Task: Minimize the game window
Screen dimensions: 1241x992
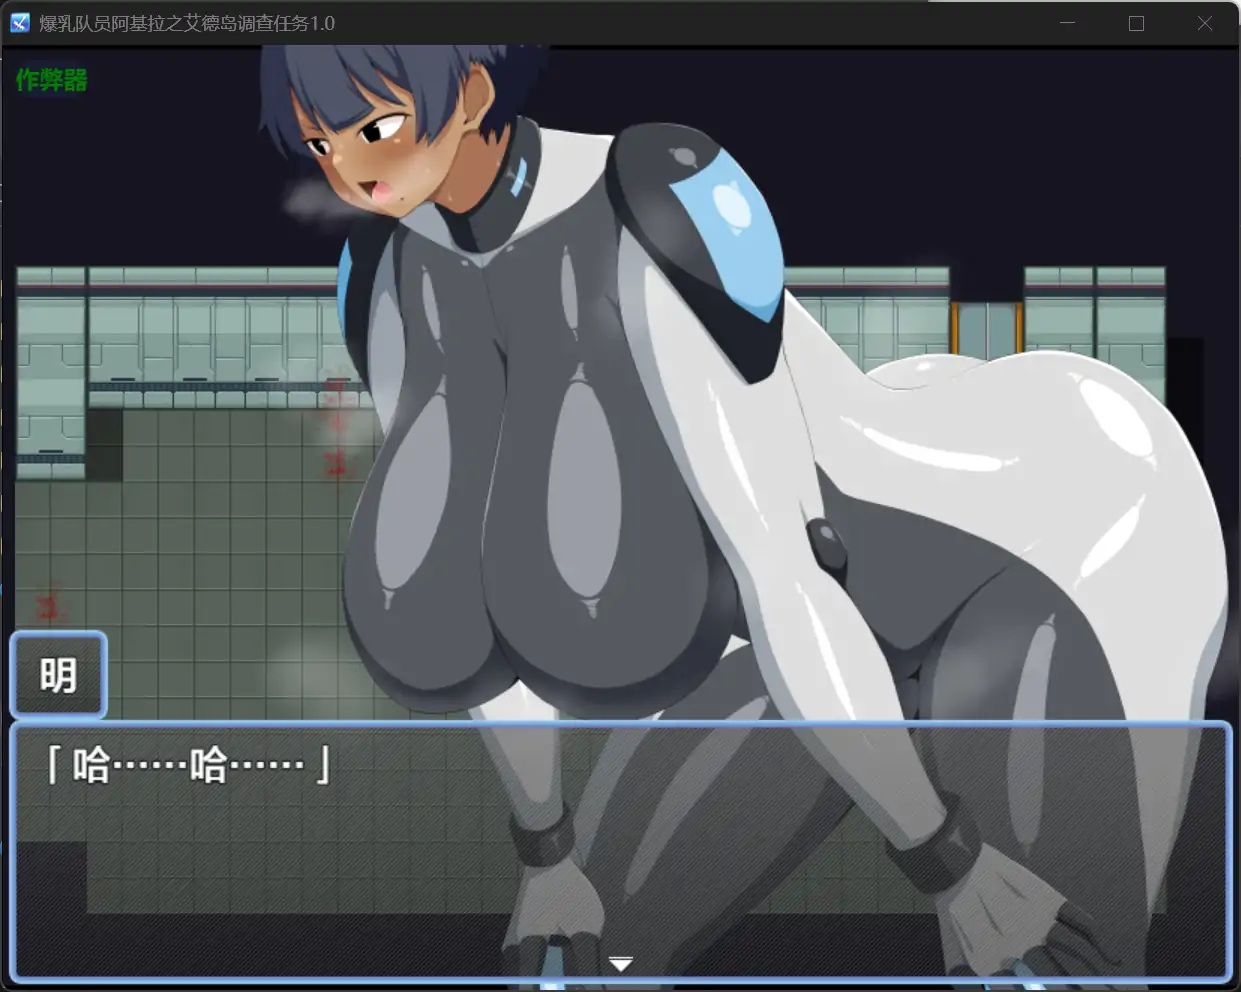Action: tap(1067, 23)
